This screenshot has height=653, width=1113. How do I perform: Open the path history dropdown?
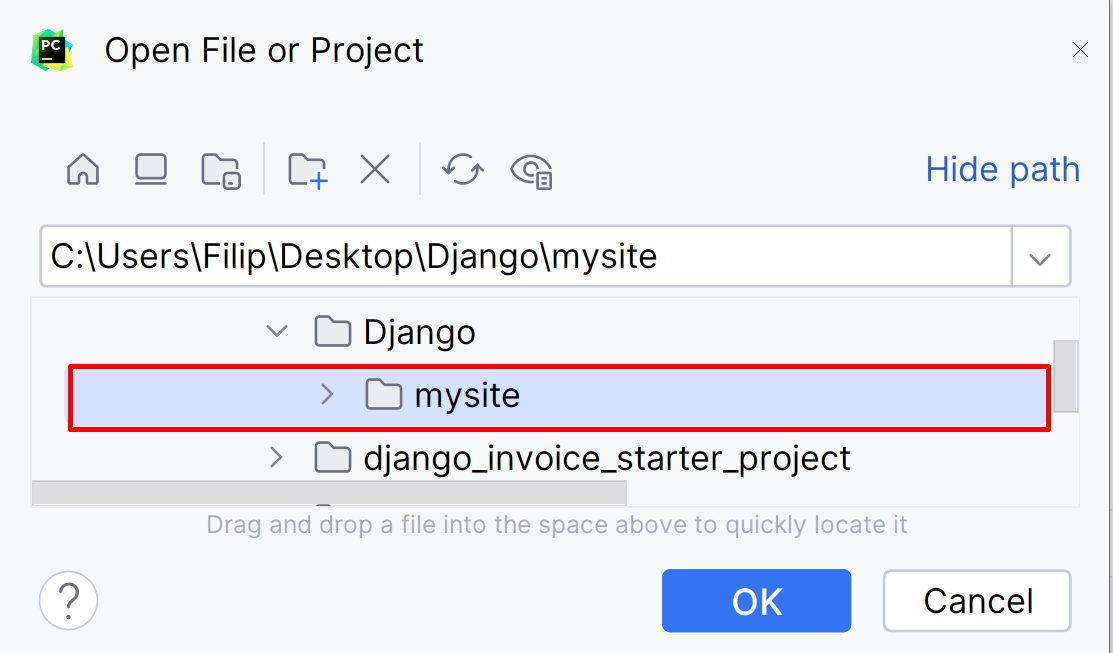[1041, 256]
